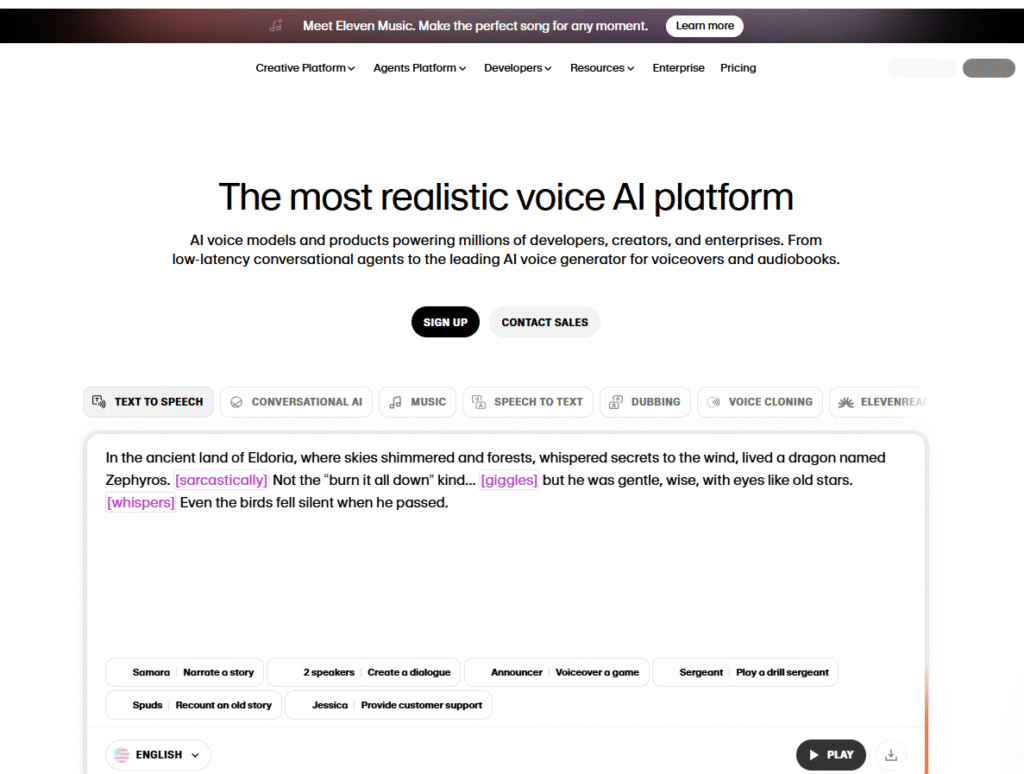
Task: Click the [sarcastically] tag in the sample text
Action: click(x=221, y=480)
